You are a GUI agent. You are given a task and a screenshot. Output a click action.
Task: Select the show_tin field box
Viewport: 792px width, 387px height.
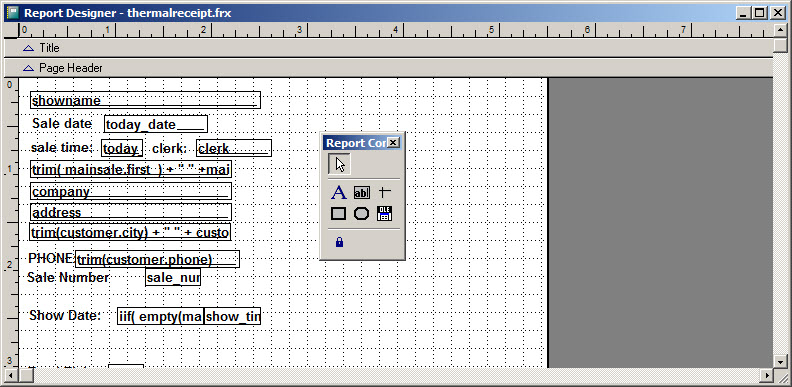pyautogui.click(x=232, y=316)
